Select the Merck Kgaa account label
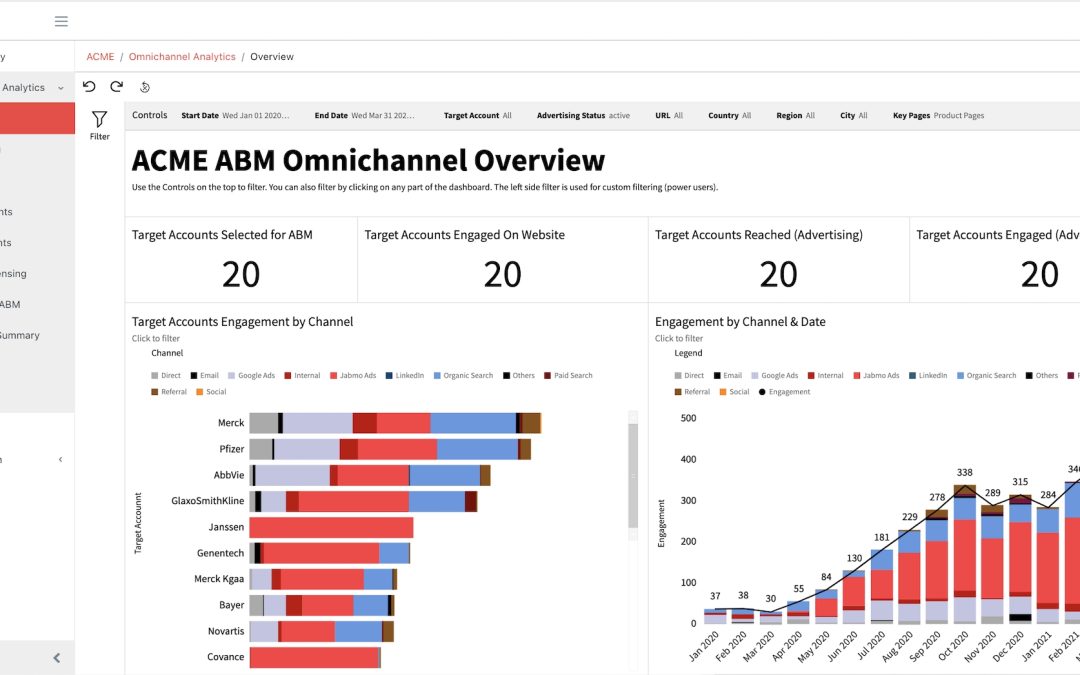Image resolution: width=1080 pixels, height=675 pixels. pos(219,579)
